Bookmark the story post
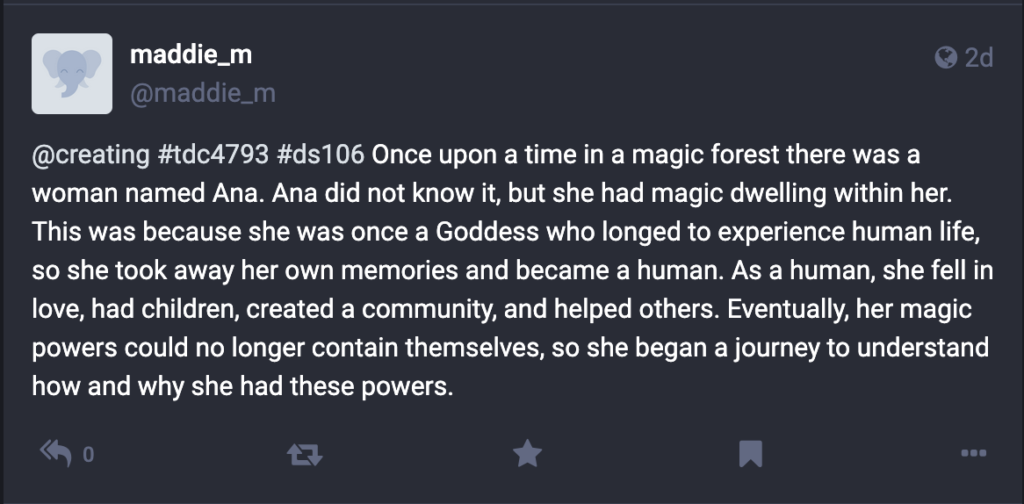The image size is (1024, 504). tap(750, 455)
